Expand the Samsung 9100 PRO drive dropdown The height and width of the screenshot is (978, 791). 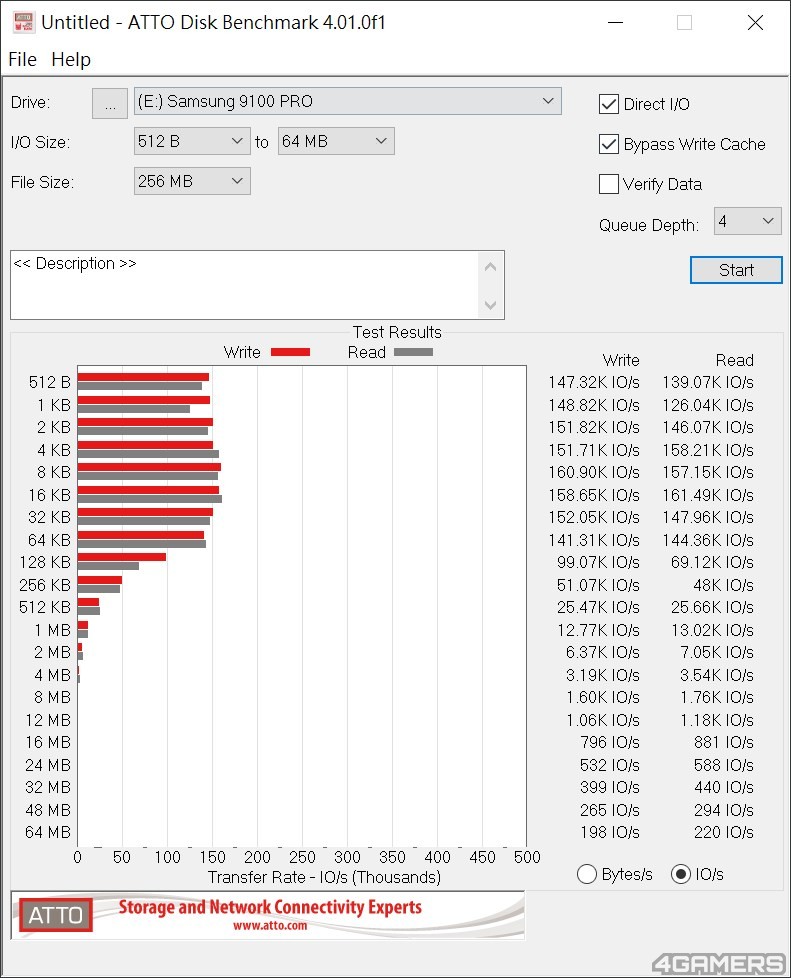coord(347,101)
